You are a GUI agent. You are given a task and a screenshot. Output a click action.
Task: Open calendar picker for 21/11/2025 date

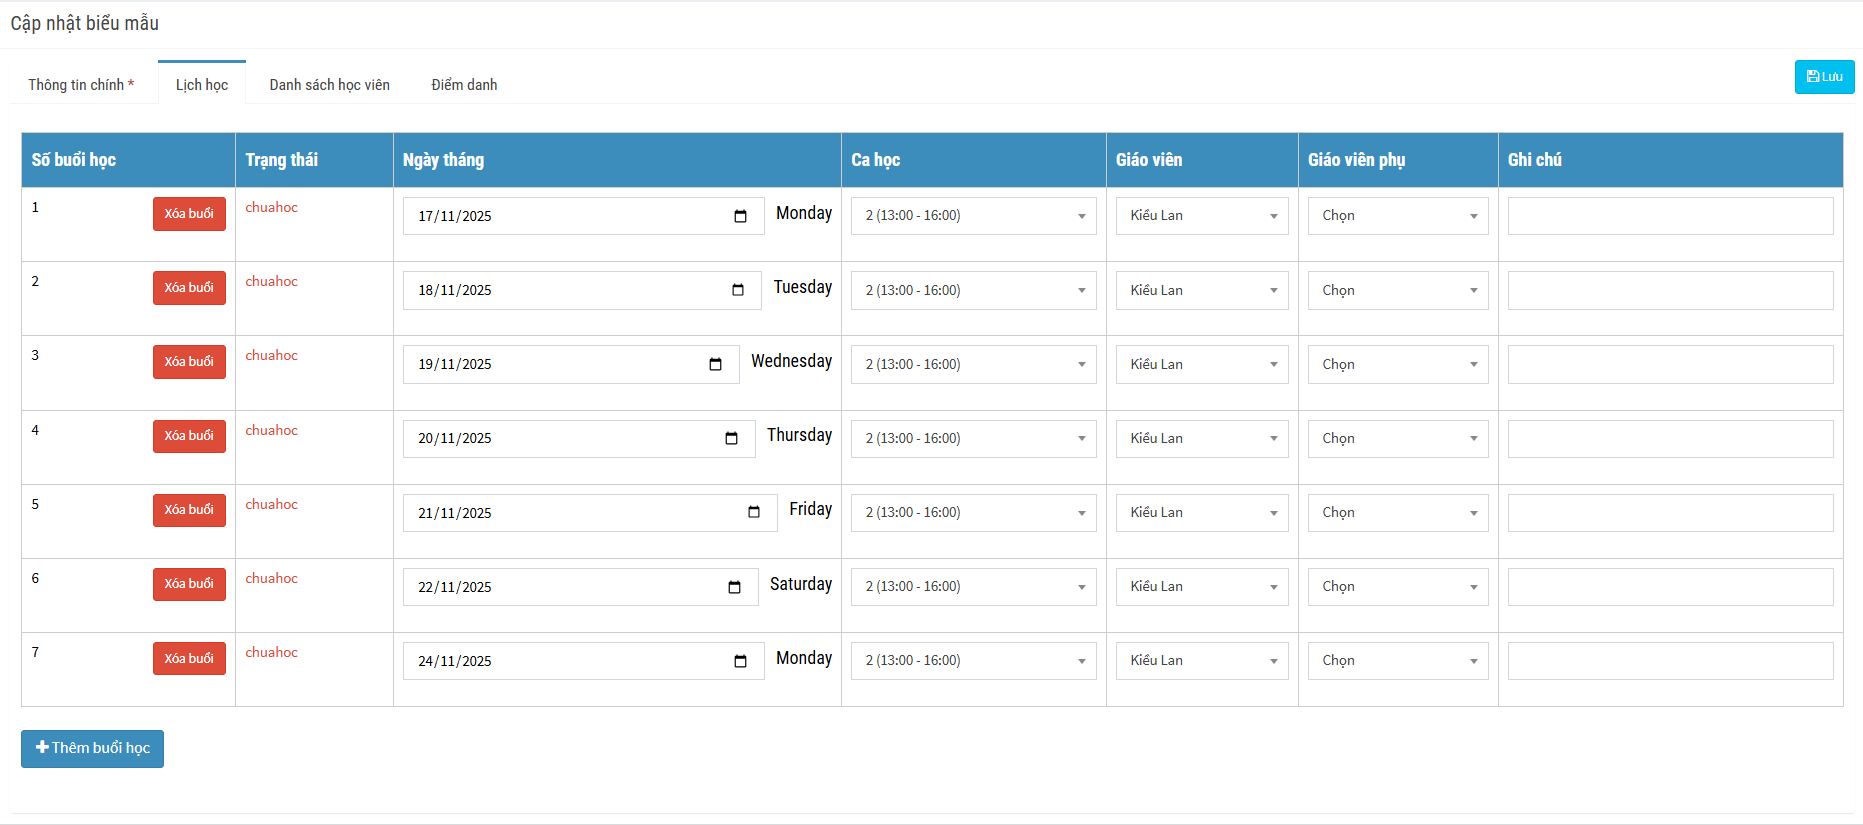pos(754,512)
